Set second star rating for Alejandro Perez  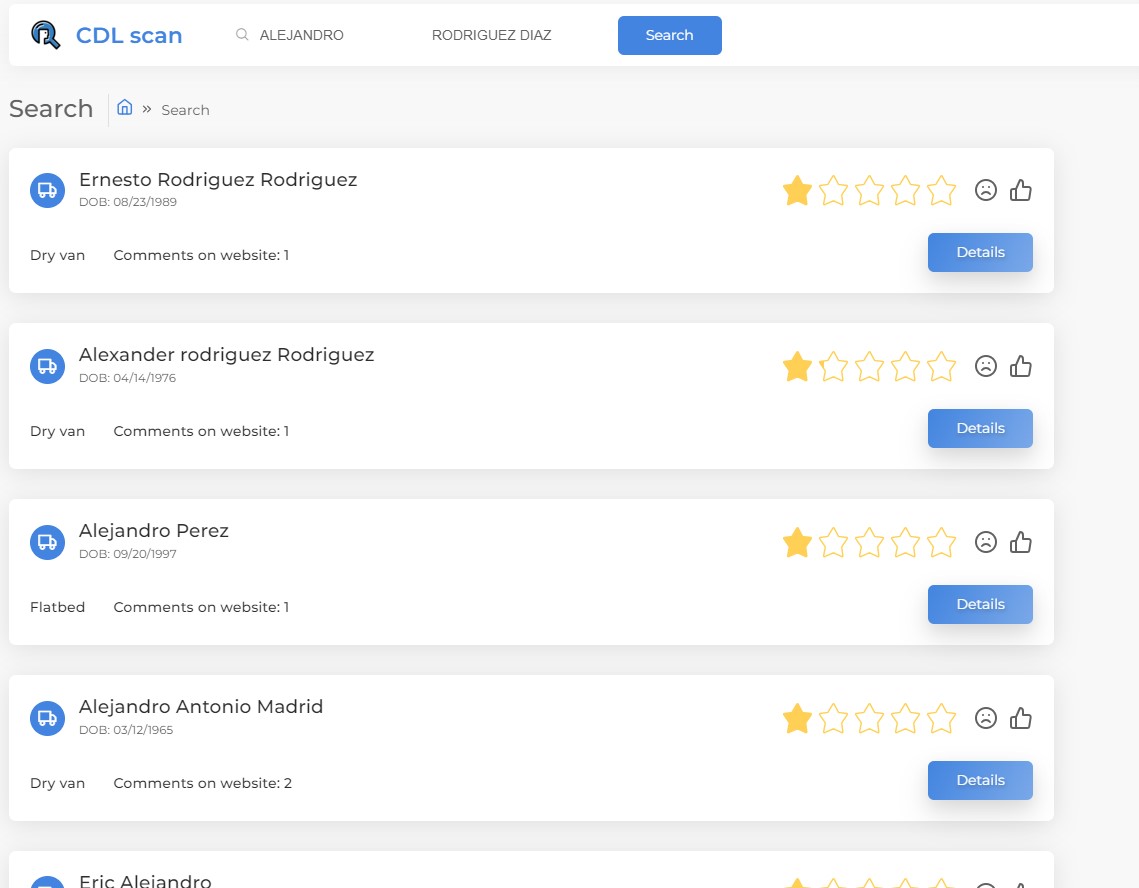[833, 542]
